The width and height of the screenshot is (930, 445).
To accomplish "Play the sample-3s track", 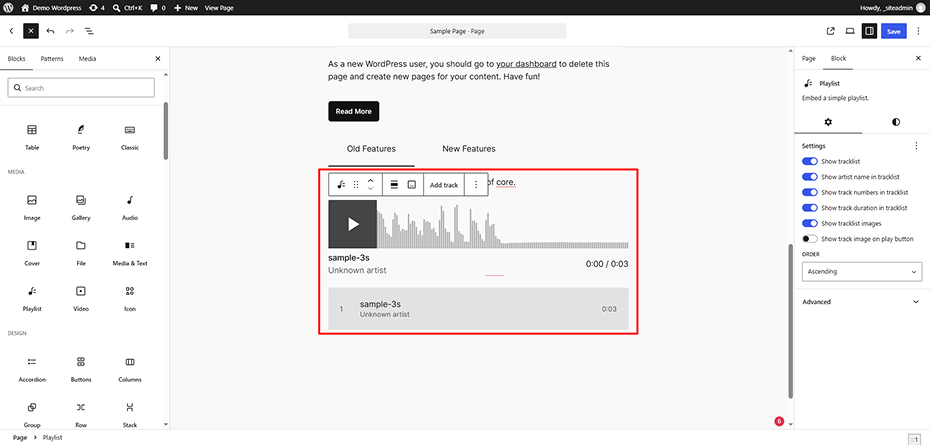I will [x=353, y=224].
